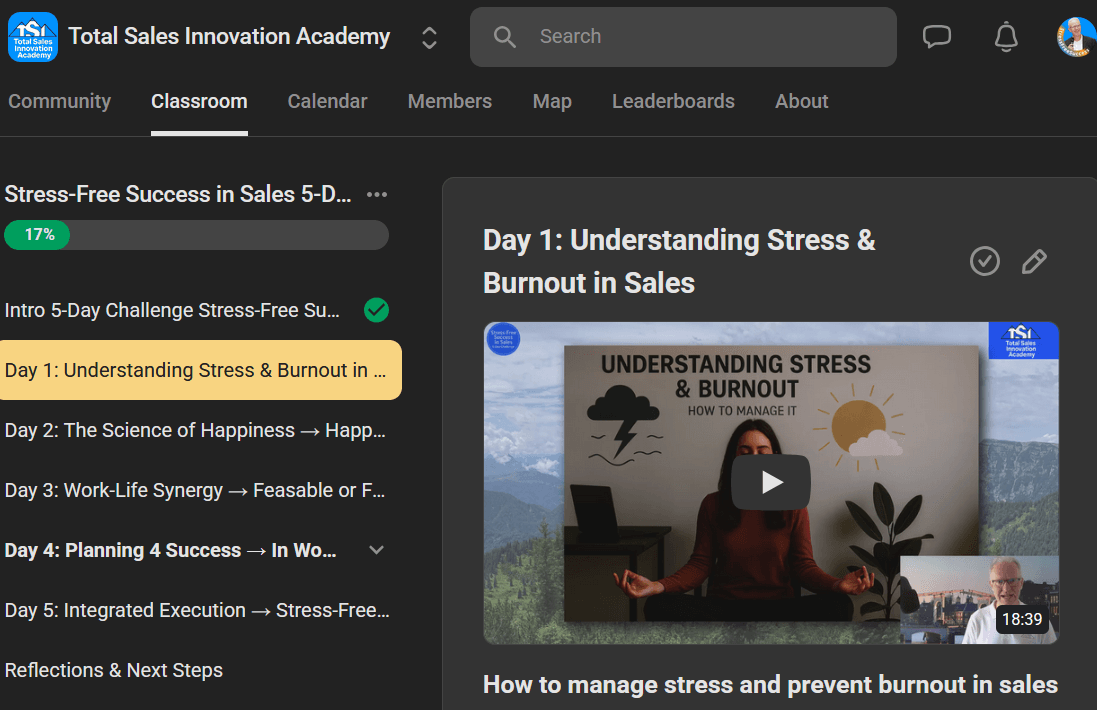Screen dimensions: 1097x710
Task: Click the Total Sales Innovation Academy group name
Action: click(229, 36)
